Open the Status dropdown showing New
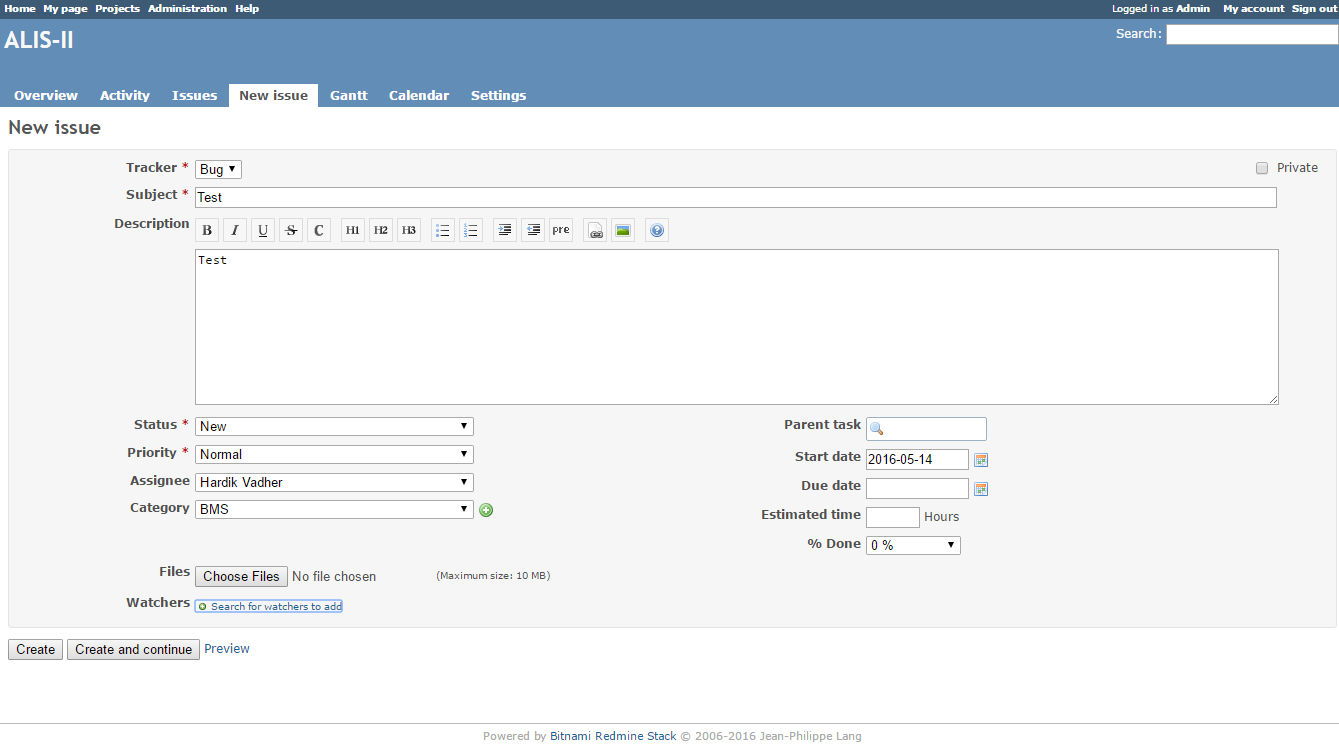Image resolution: width=1339 pixels, height=747 pixels. (334, 426)
